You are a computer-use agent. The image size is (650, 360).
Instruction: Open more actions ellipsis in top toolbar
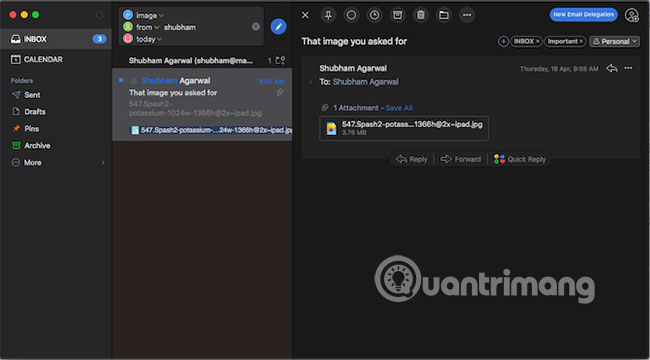tap(467, 15)
